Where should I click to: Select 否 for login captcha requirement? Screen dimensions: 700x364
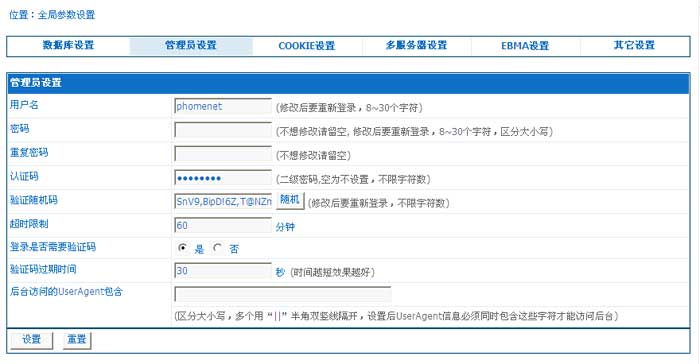click(x=217, y=247)
